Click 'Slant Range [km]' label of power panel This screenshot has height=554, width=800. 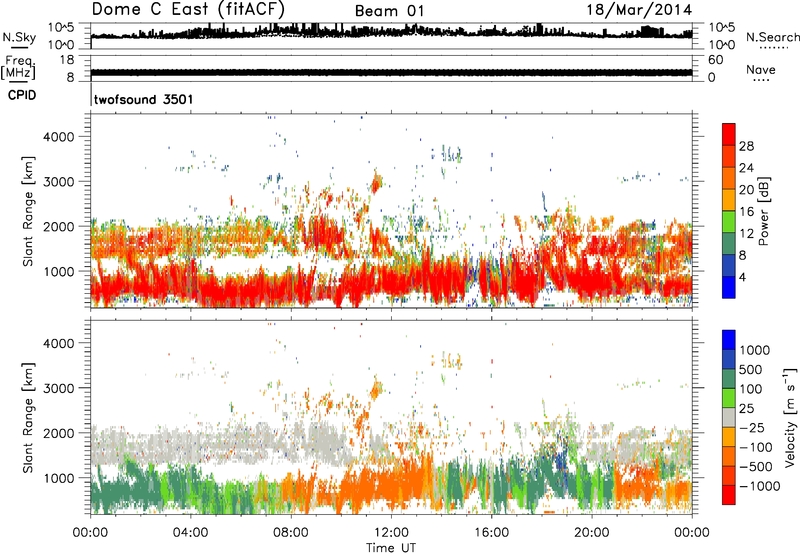28,211
